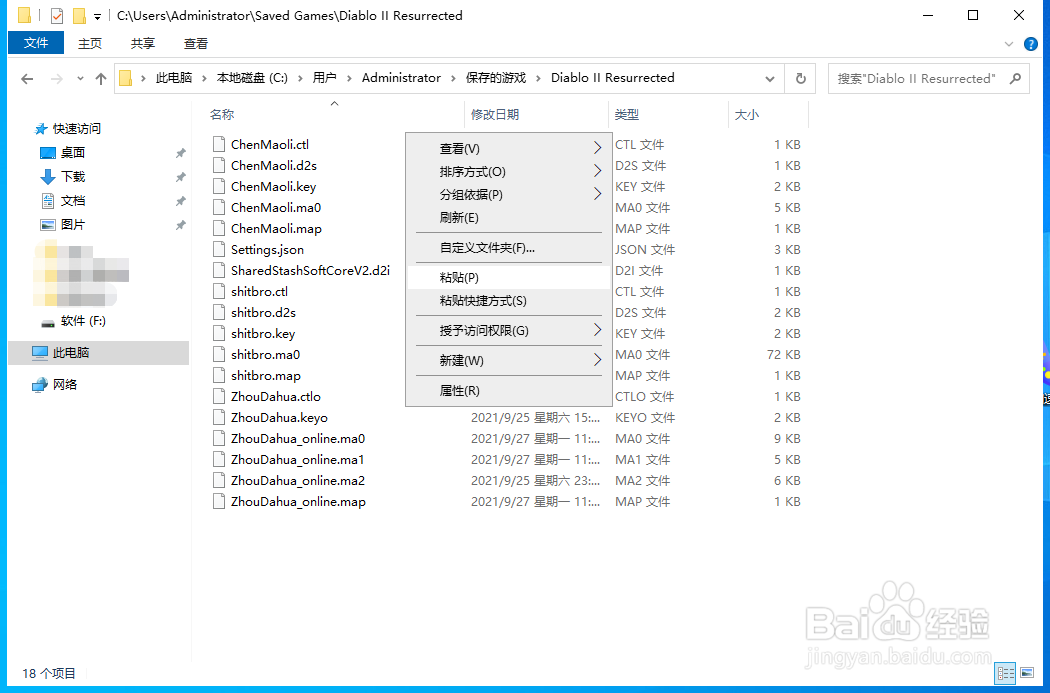
Task: Click the file icon beside ZhouDahua_online.ma2
Action: (218, 481)
